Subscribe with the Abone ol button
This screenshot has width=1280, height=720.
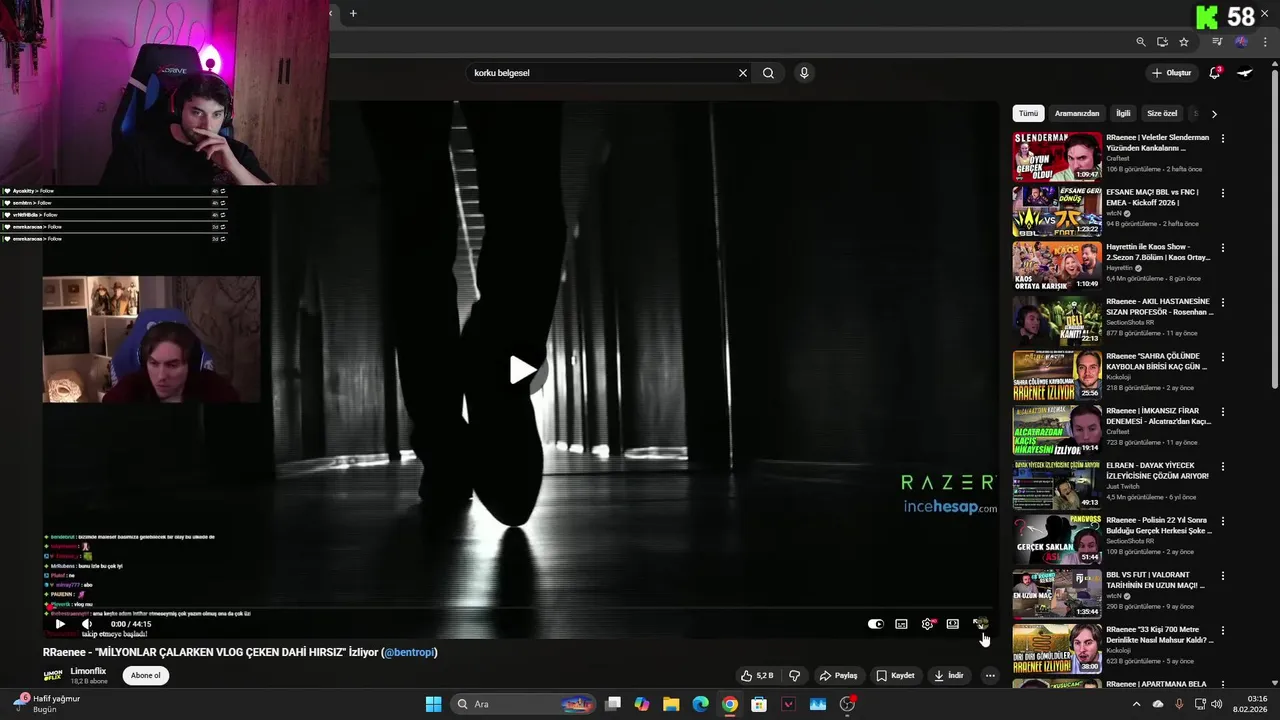click(146, 676)
